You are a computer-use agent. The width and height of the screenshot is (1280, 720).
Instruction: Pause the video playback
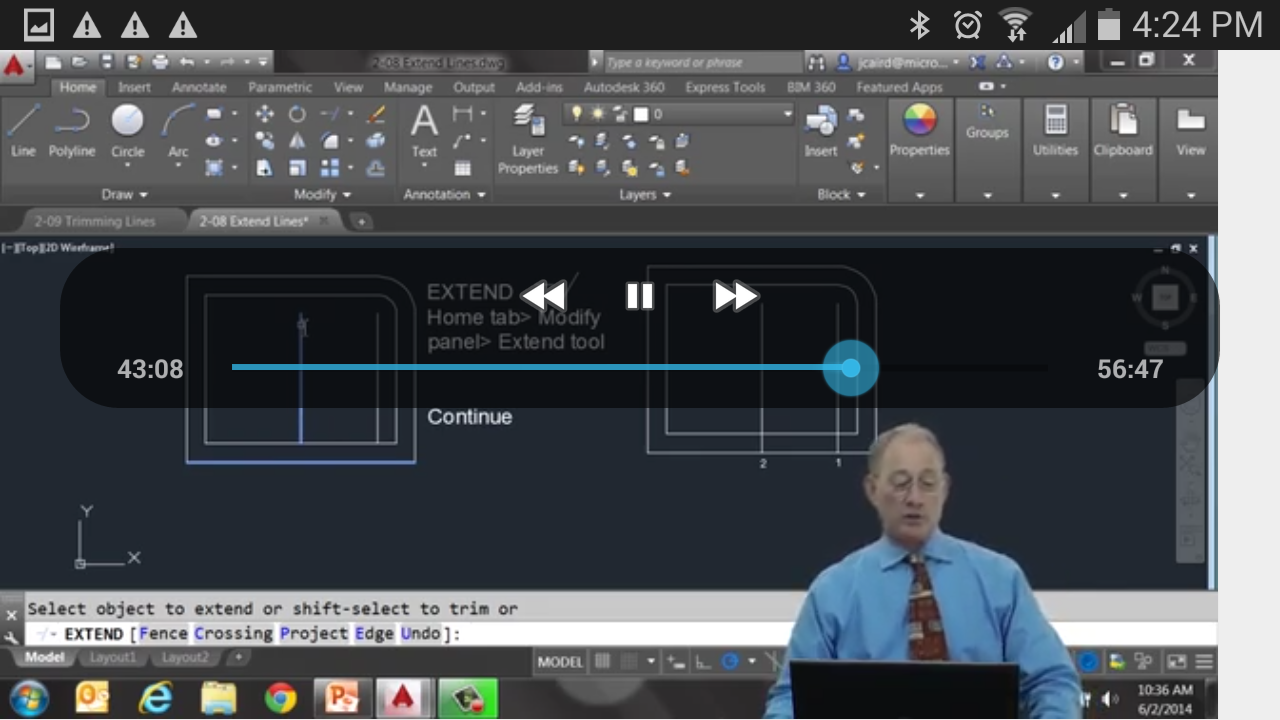640,296
